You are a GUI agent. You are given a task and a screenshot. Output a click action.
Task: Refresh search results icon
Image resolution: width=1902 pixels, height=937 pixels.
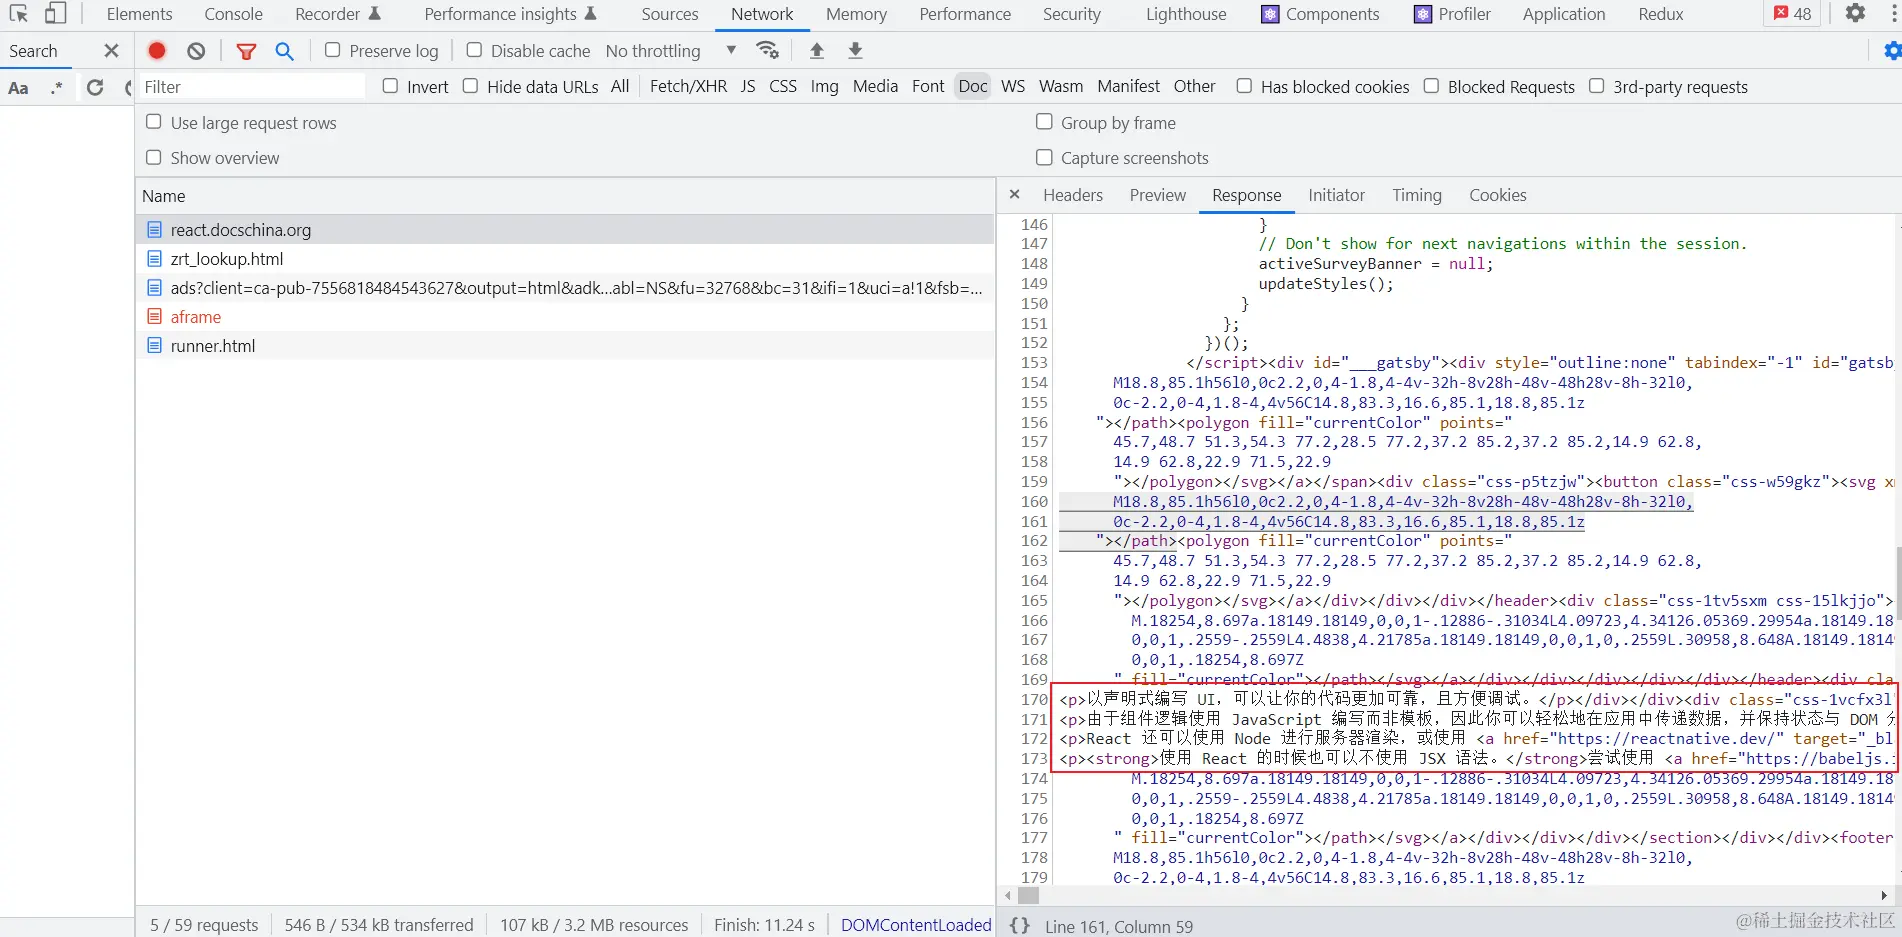click(95, 88)
